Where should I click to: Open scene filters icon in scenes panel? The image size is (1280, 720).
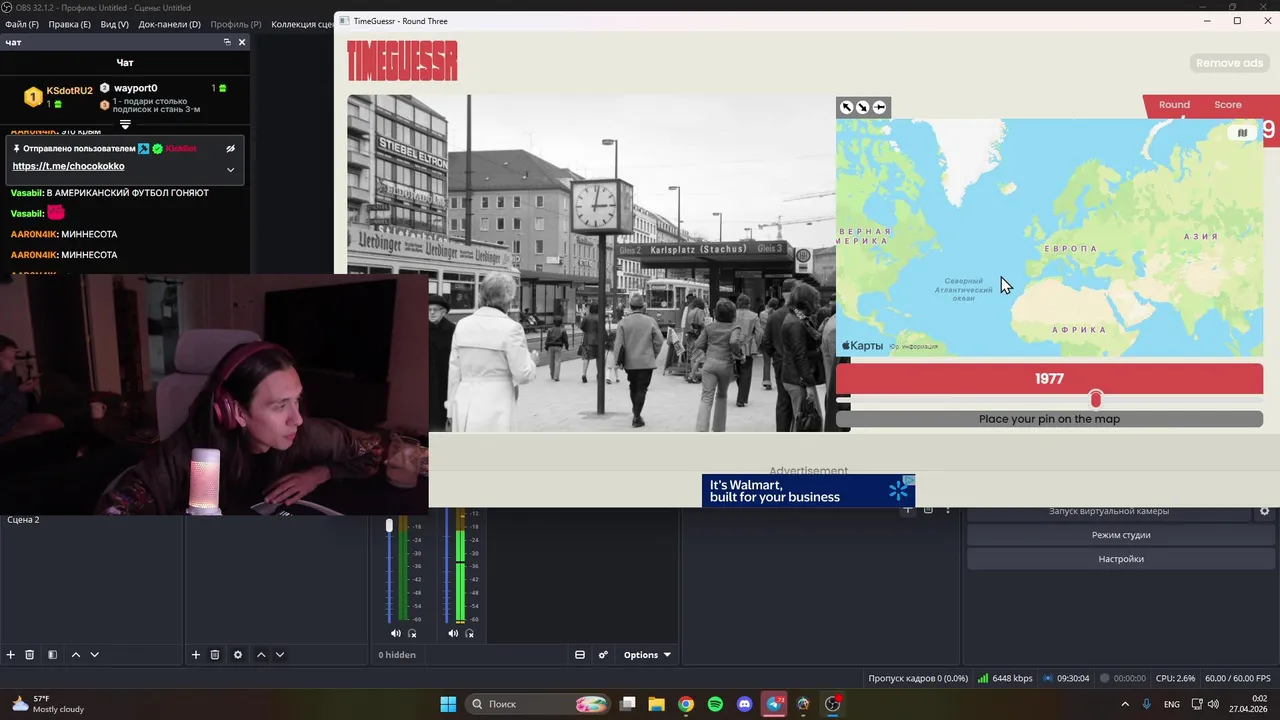pos(52,655)
